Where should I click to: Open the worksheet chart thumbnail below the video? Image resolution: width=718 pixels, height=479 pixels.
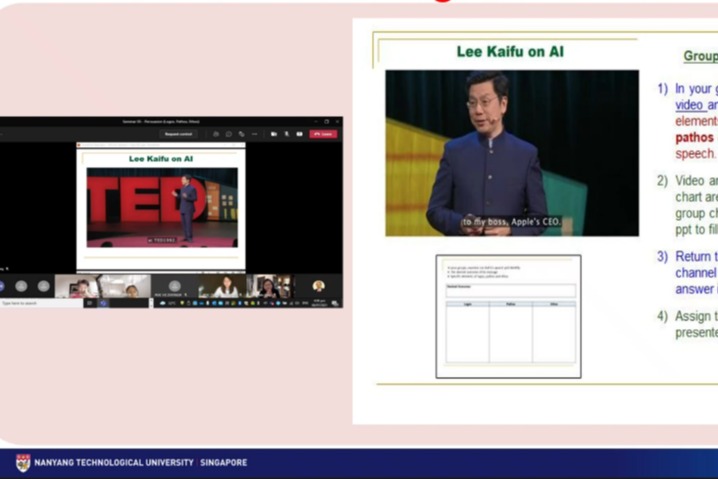pos(508,317)
